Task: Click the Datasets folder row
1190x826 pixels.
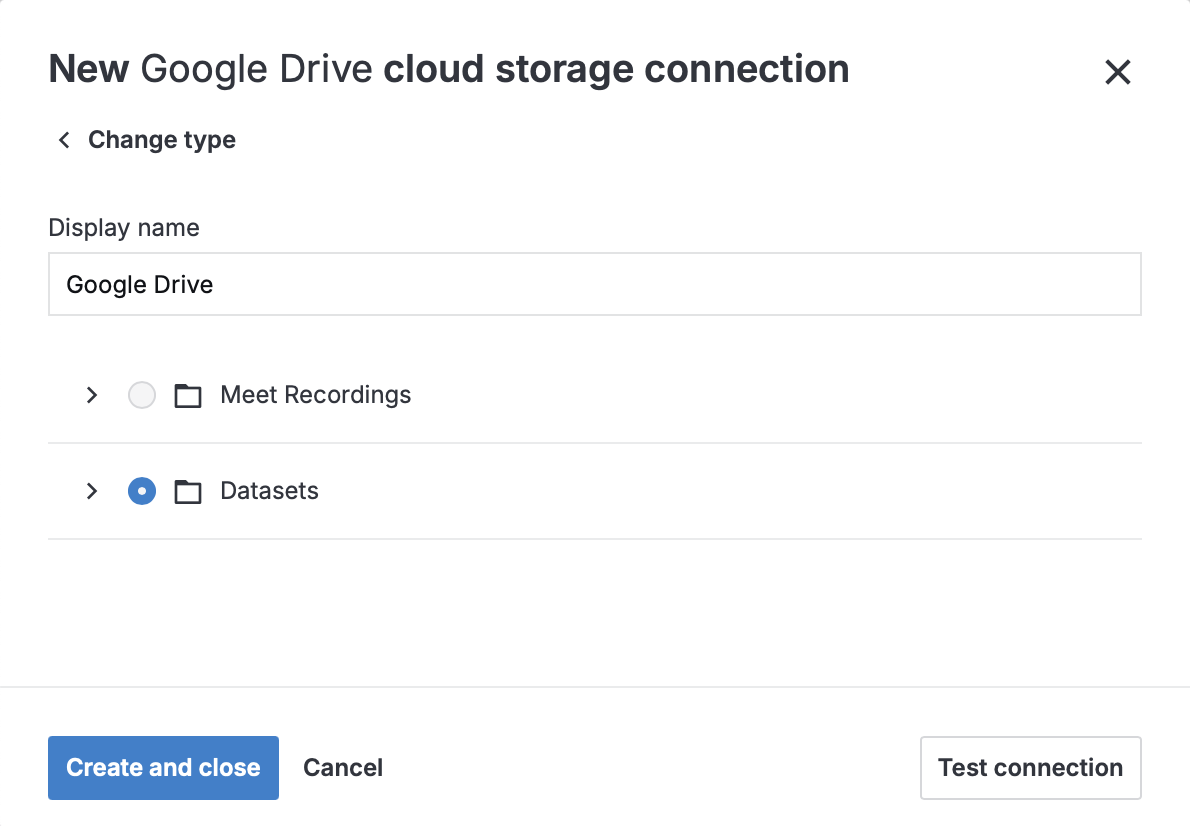Action: tap(269, 491)
